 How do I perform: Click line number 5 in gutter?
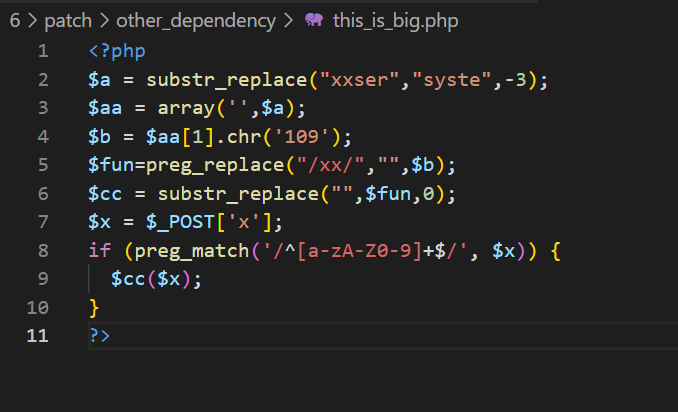coord(43,165)
